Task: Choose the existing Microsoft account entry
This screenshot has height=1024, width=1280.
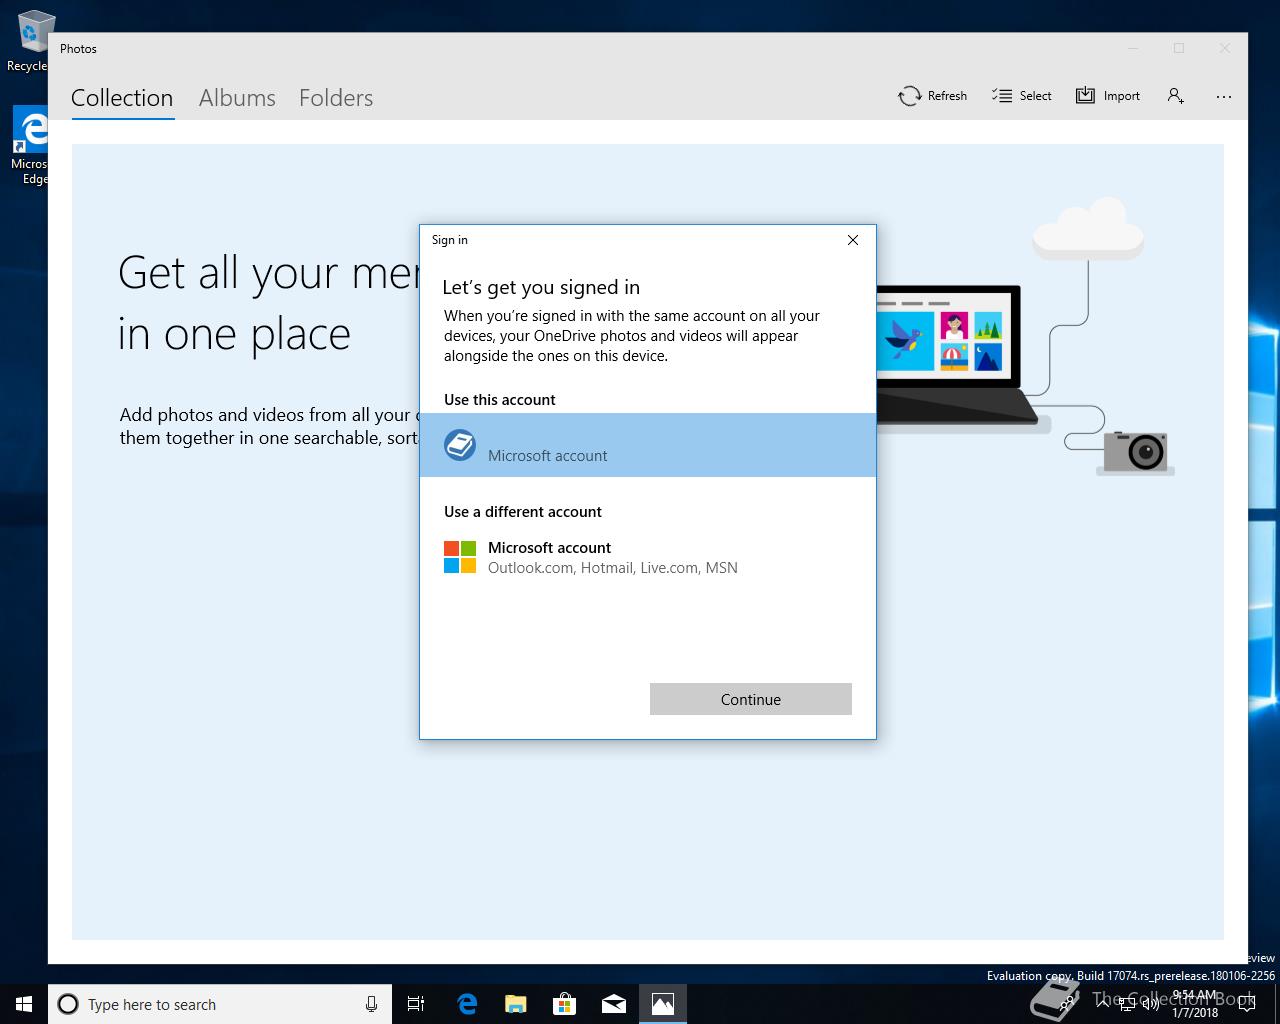Action: pos(648,445)
